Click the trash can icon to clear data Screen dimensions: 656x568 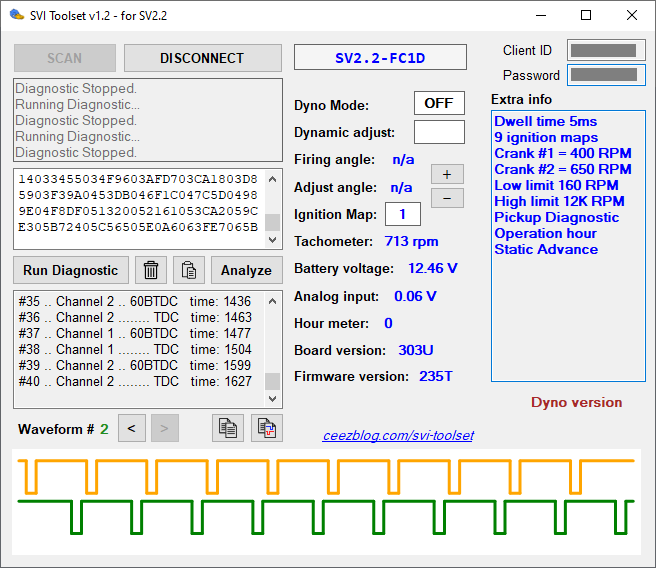point(151,270)
